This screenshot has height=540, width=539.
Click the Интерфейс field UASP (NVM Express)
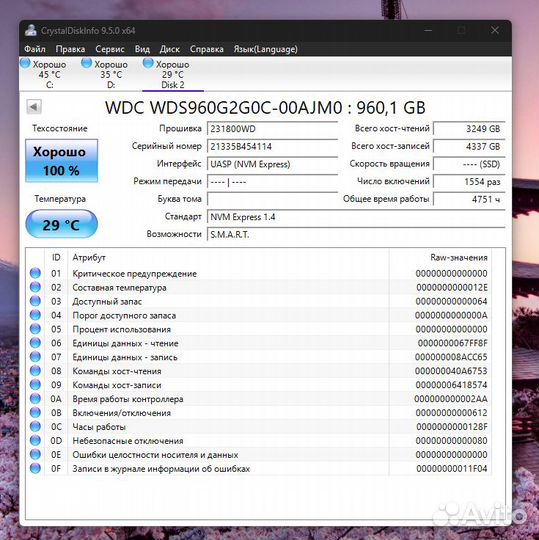(272, 164)
